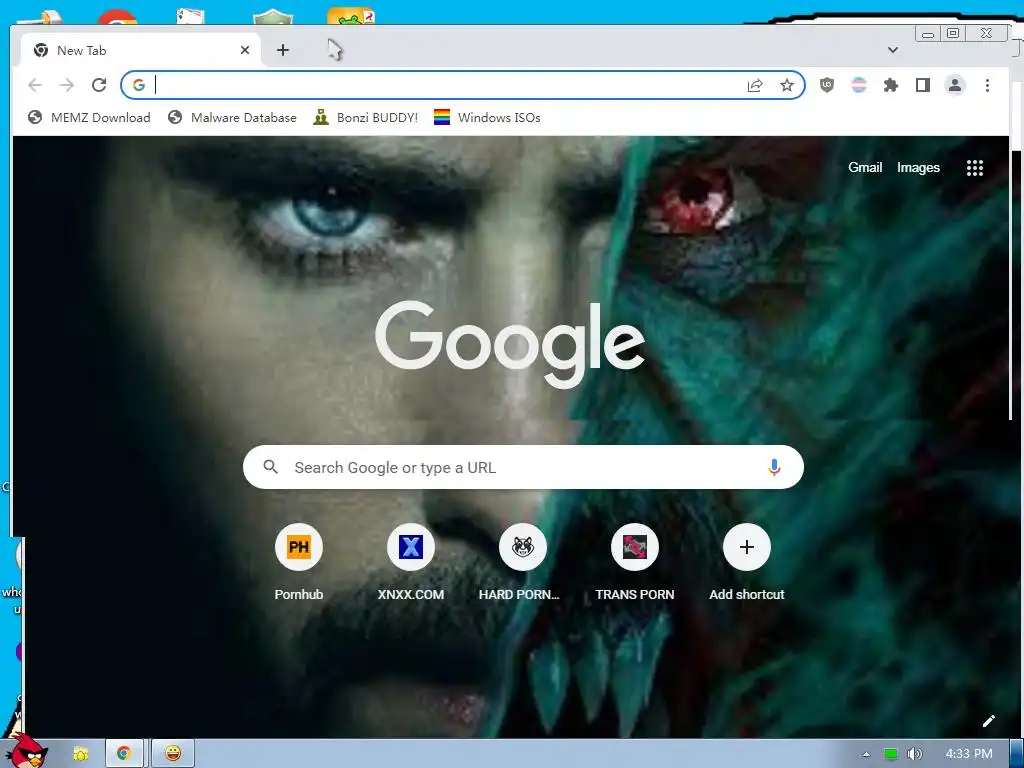Share this page via the omnibox icon
Viewport: 1024px width, 768px height.
pos(755,85)
